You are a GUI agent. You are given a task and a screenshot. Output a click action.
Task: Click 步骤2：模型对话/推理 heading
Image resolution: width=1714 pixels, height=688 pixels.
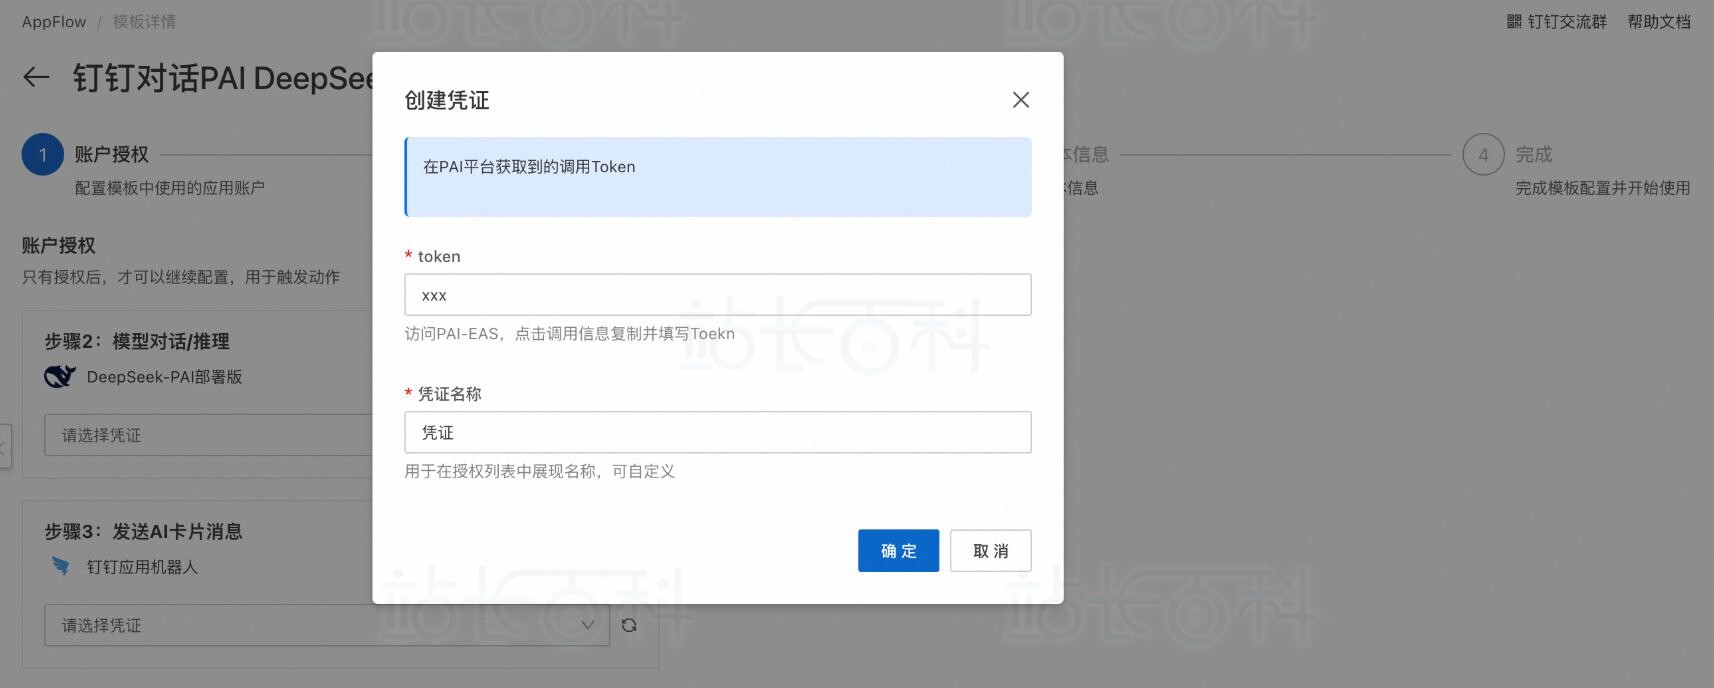pos(137,342)
